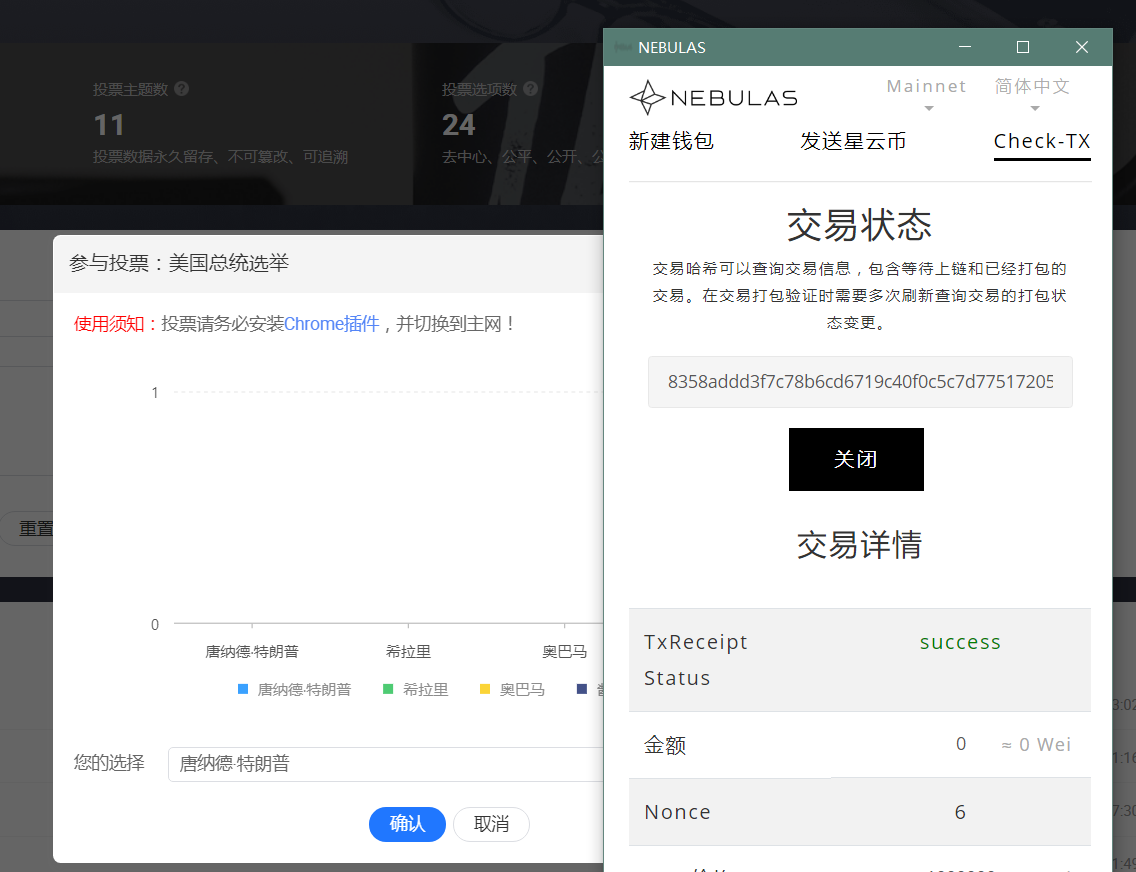Viewport: 1136px width, 872px height.
Task: Click the Nonce row label
Action: (677, 812)
